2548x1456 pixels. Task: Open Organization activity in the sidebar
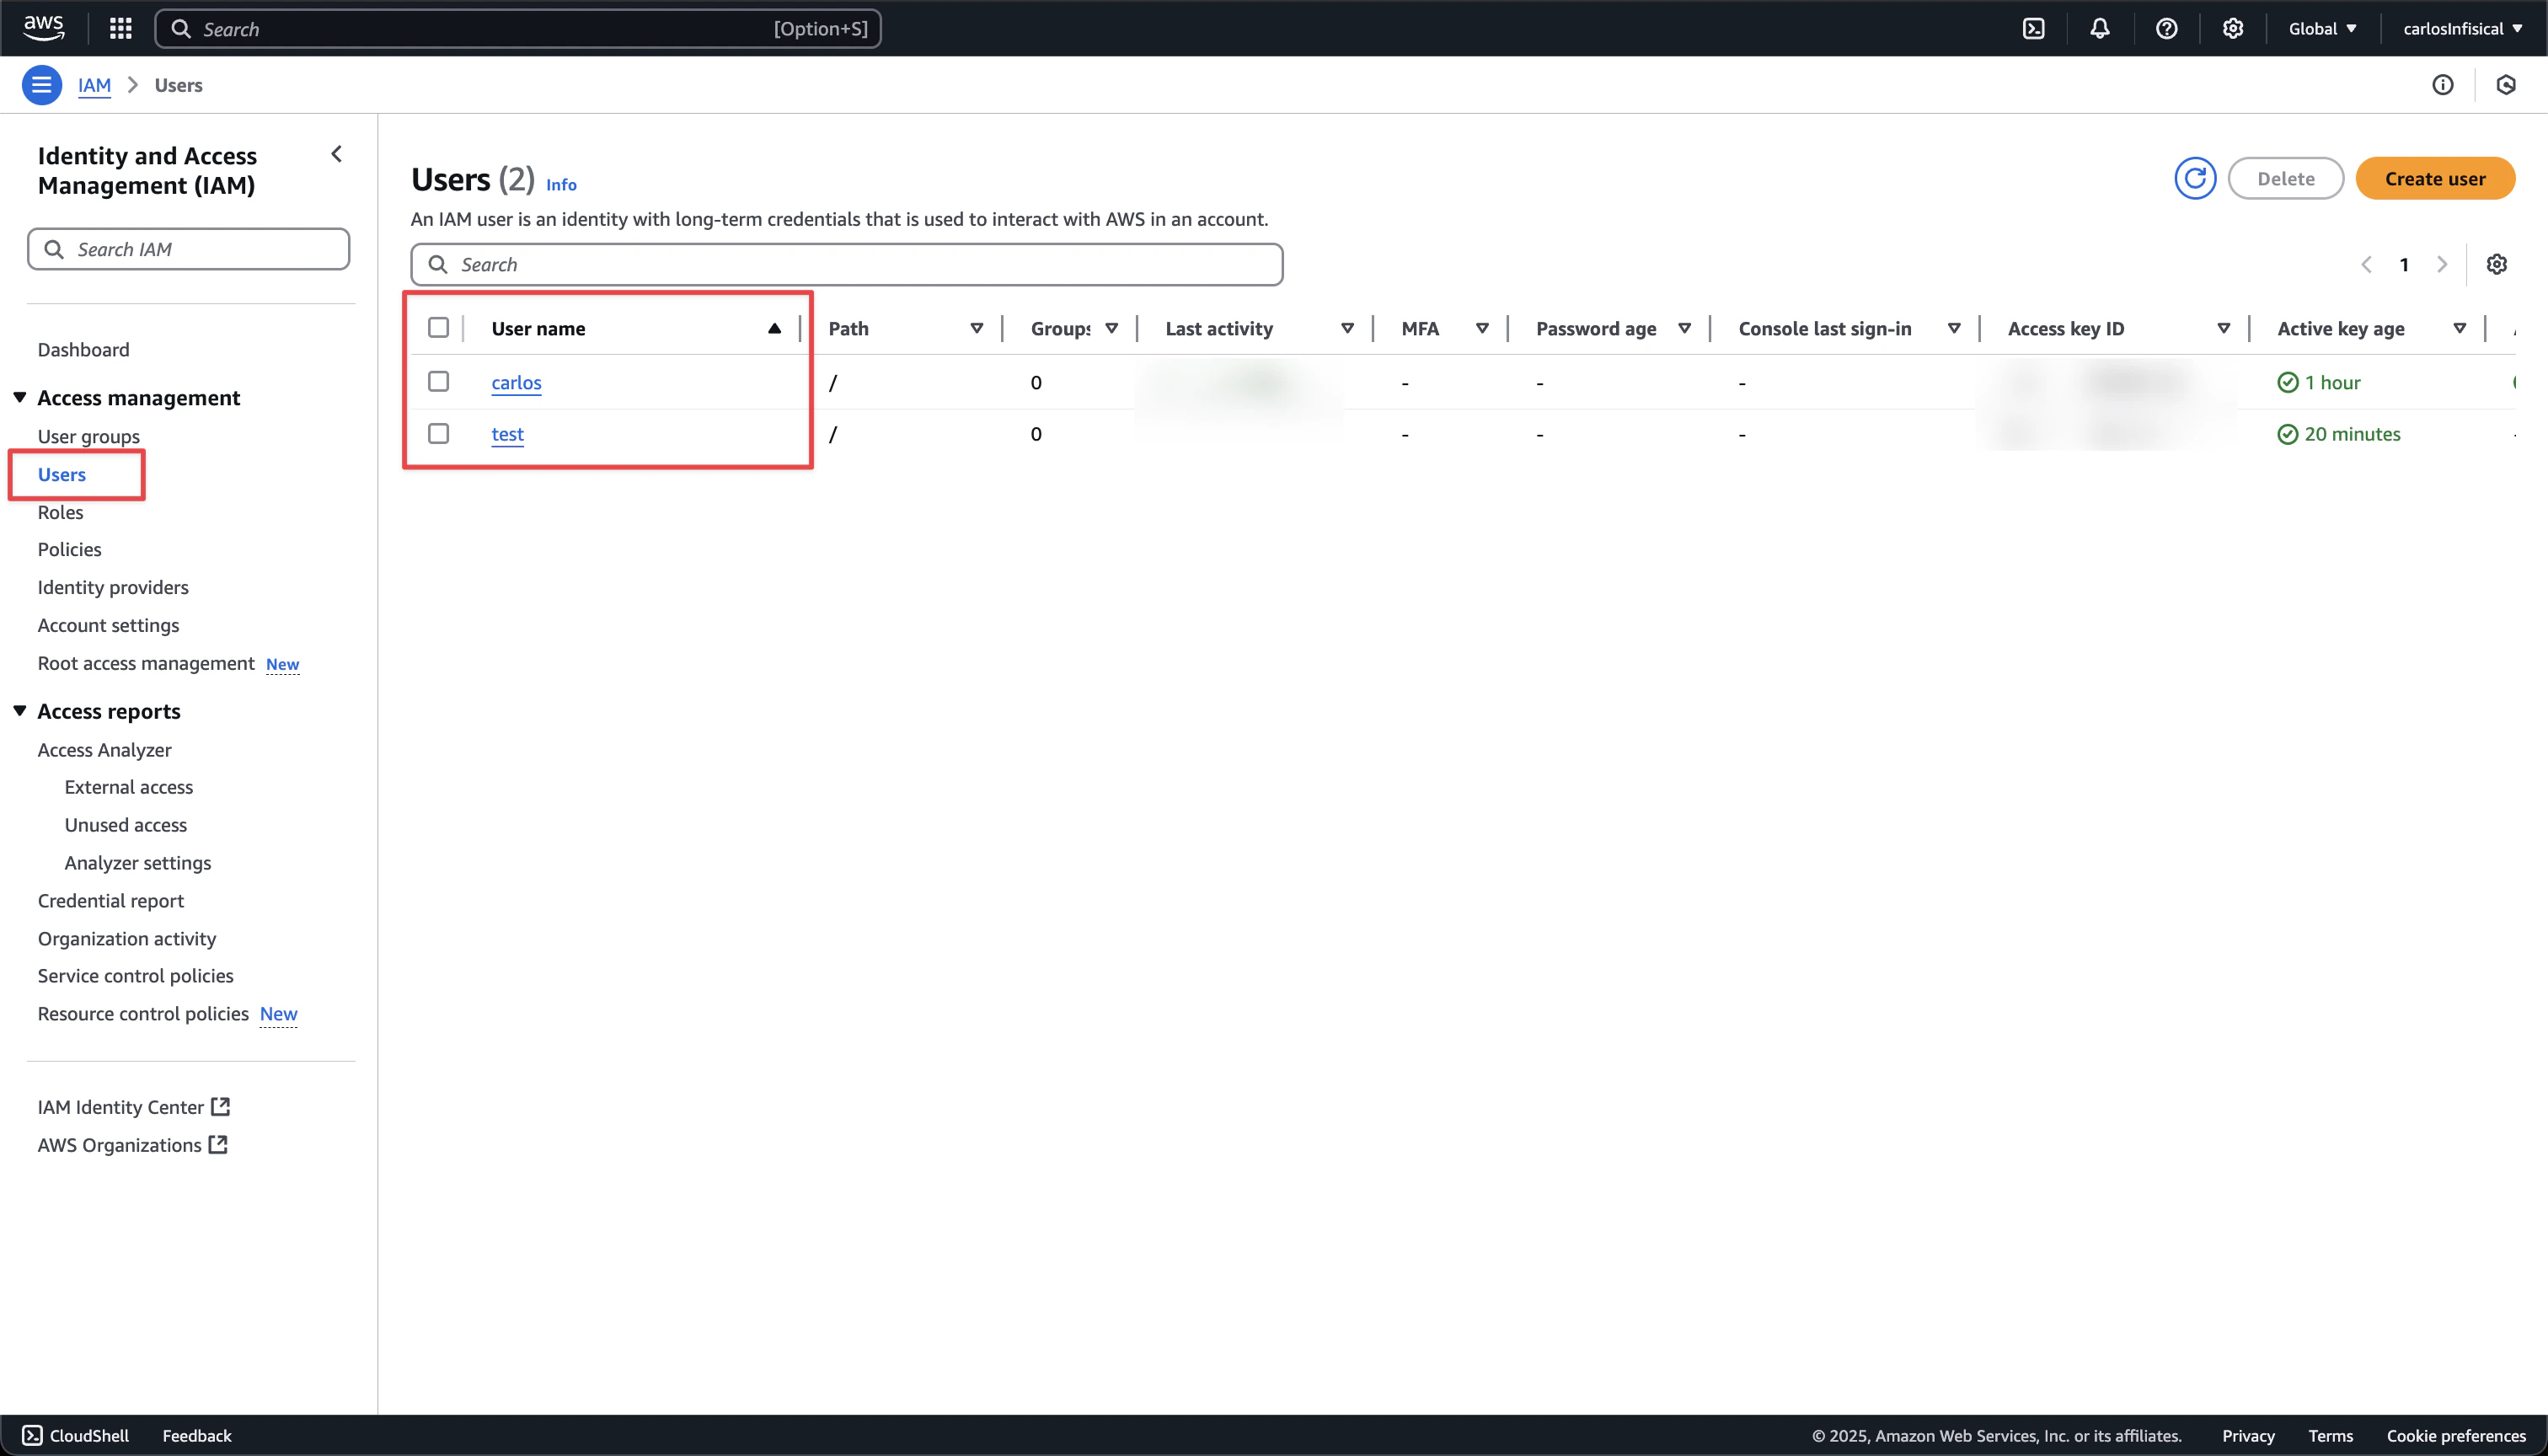click(127, 939)
